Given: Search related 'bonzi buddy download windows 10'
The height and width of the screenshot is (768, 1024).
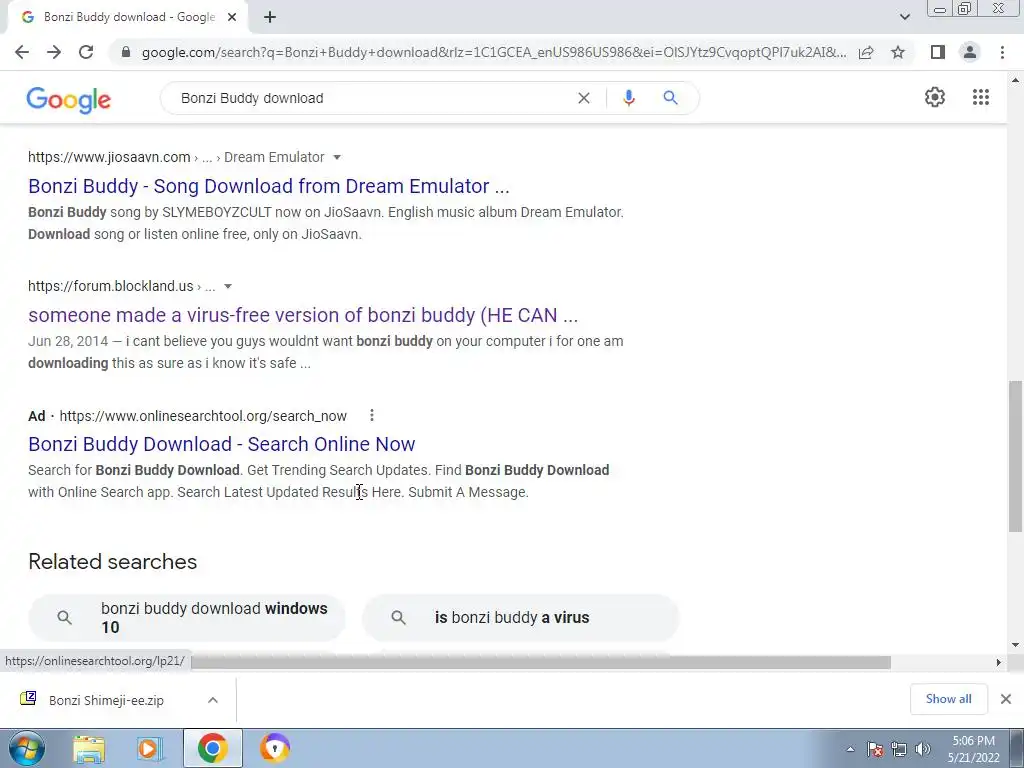Looking at the screenshot, I should pos(187,618).
